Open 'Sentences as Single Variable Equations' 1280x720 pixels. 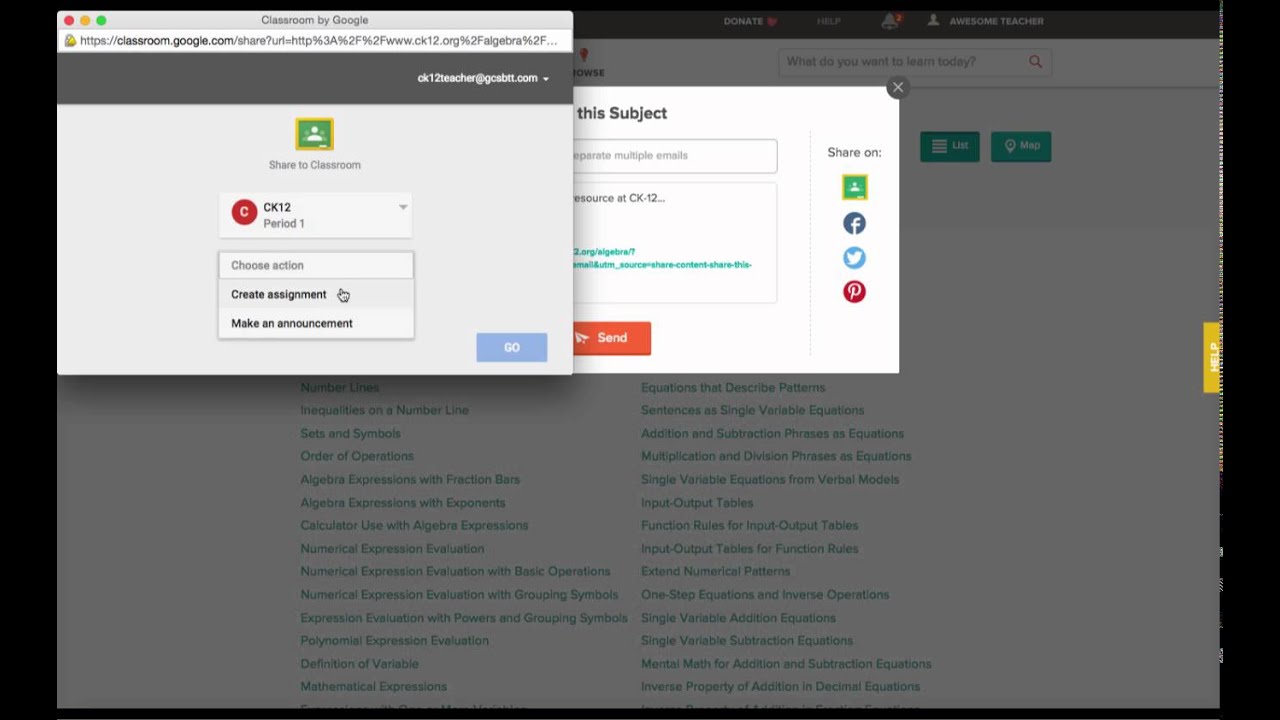[752, 410]
